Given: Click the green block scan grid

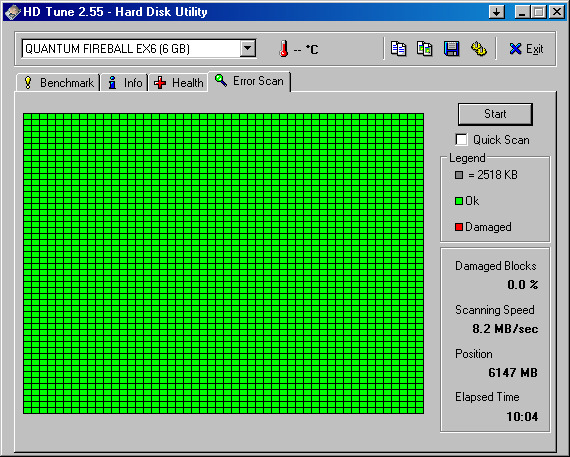Looking at the screenshot, I should (224, 263).
